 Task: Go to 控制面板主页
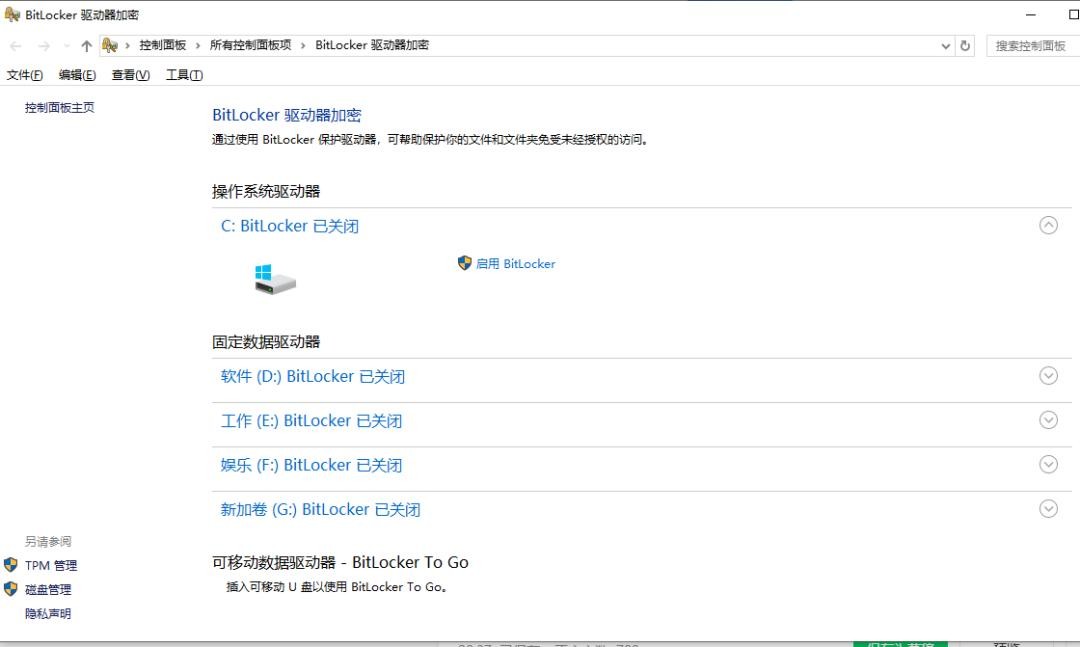tap(60, 108)
